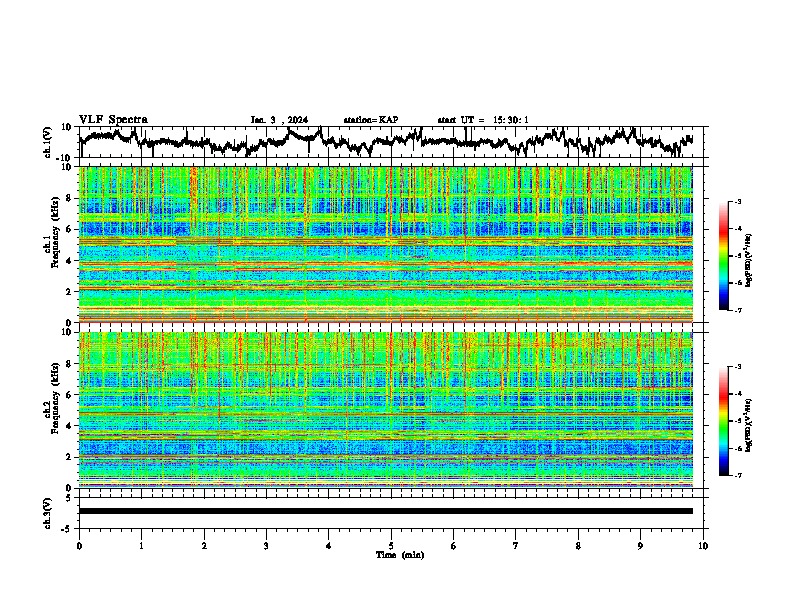The width and height of the screenshot is (792, 612).
Task: Click inside the ch.2 spectrogram panel
Action: click(386, 410)
